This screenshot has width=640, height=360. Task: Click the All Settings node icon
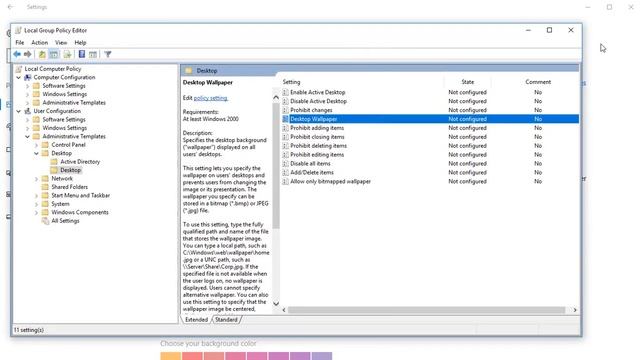[45, 221]
